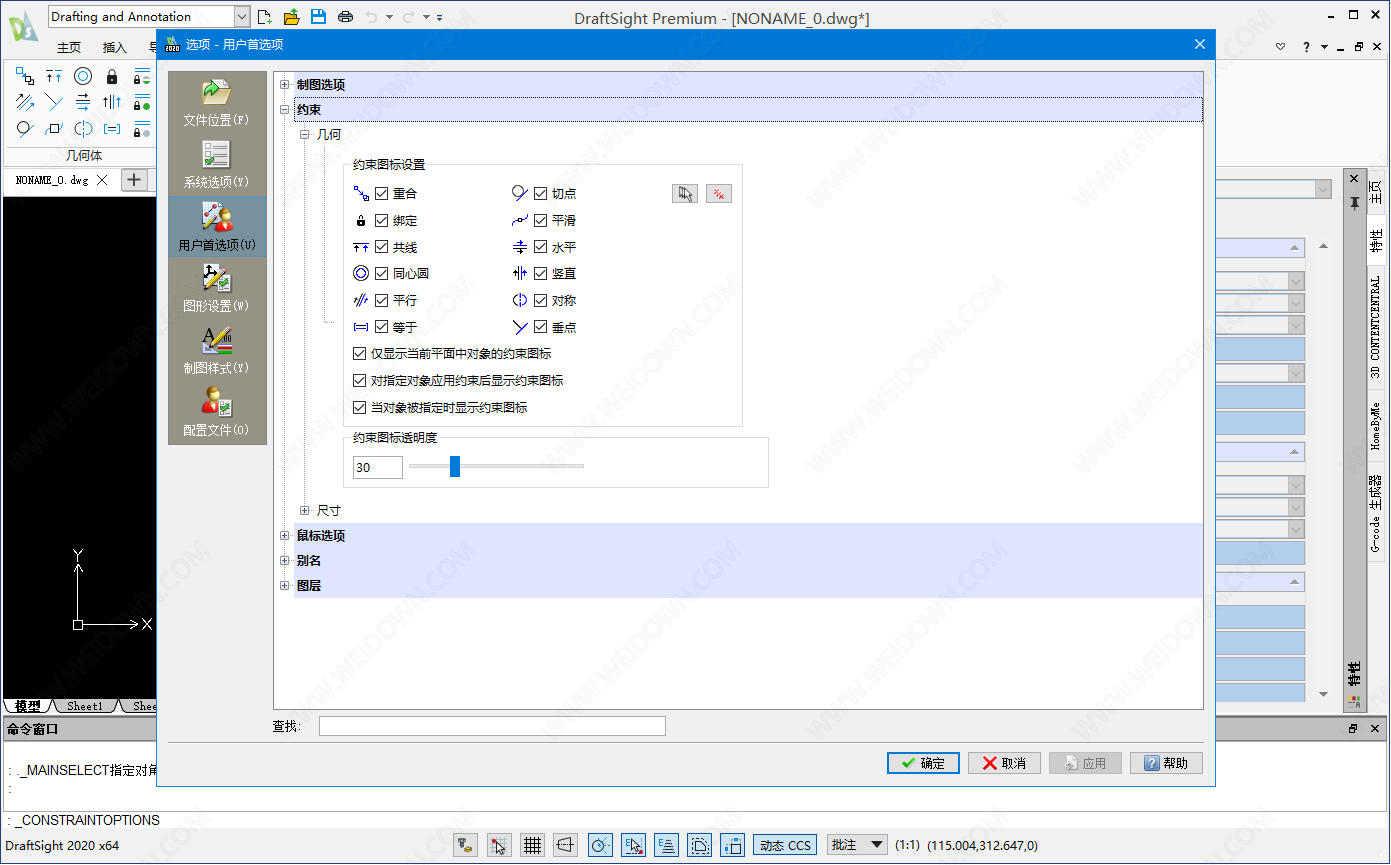Click the Parallel constraint tool in the ribbon
The height and width of the screenshot is (865, 1391).
point(25,102)
